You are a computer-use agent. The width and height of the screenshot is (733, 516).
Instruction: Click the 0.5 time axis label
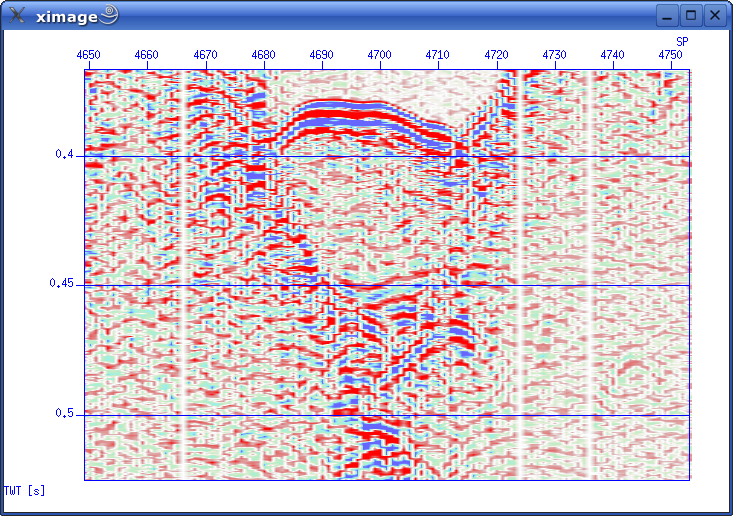[x=65, y=413]
